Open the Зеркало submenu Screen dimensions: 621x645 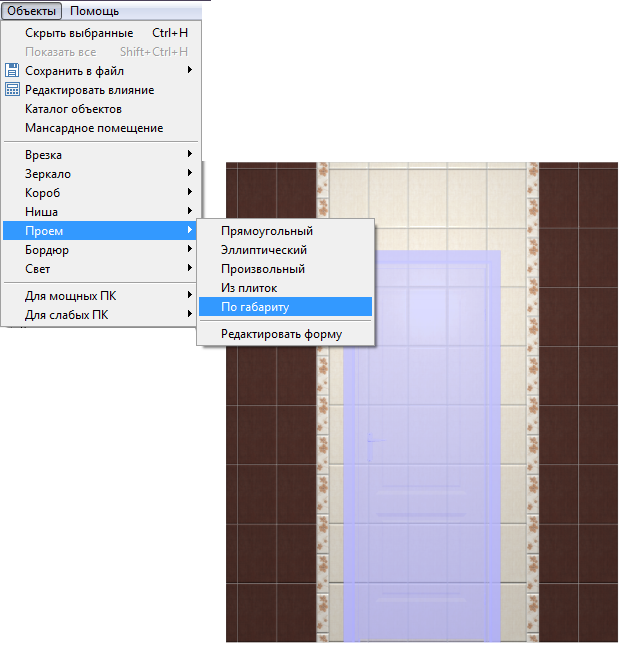101,174
